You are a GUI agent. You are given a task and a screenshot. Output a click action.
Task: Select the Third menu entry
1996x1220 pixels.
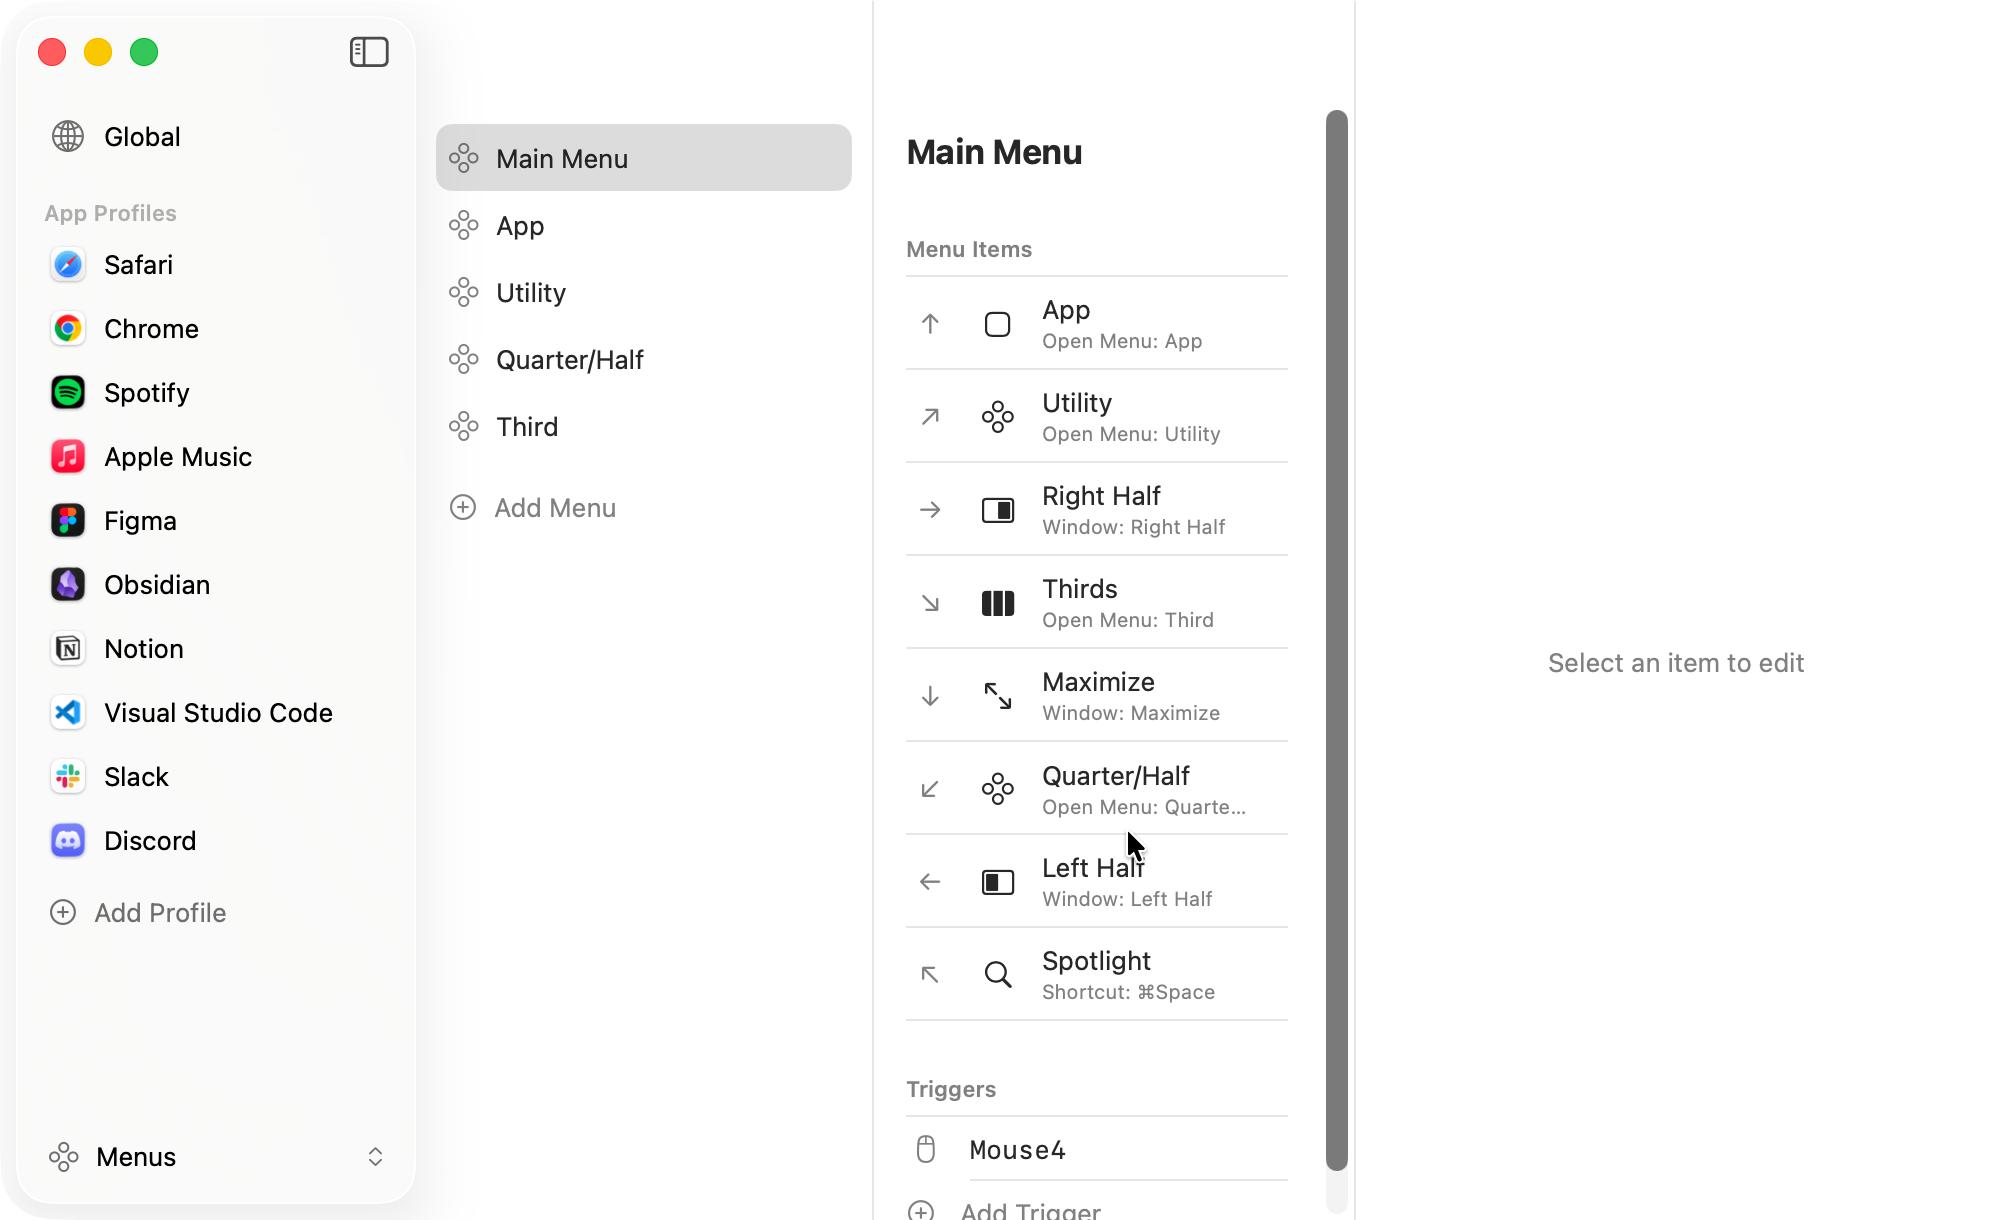click(527, 427)
